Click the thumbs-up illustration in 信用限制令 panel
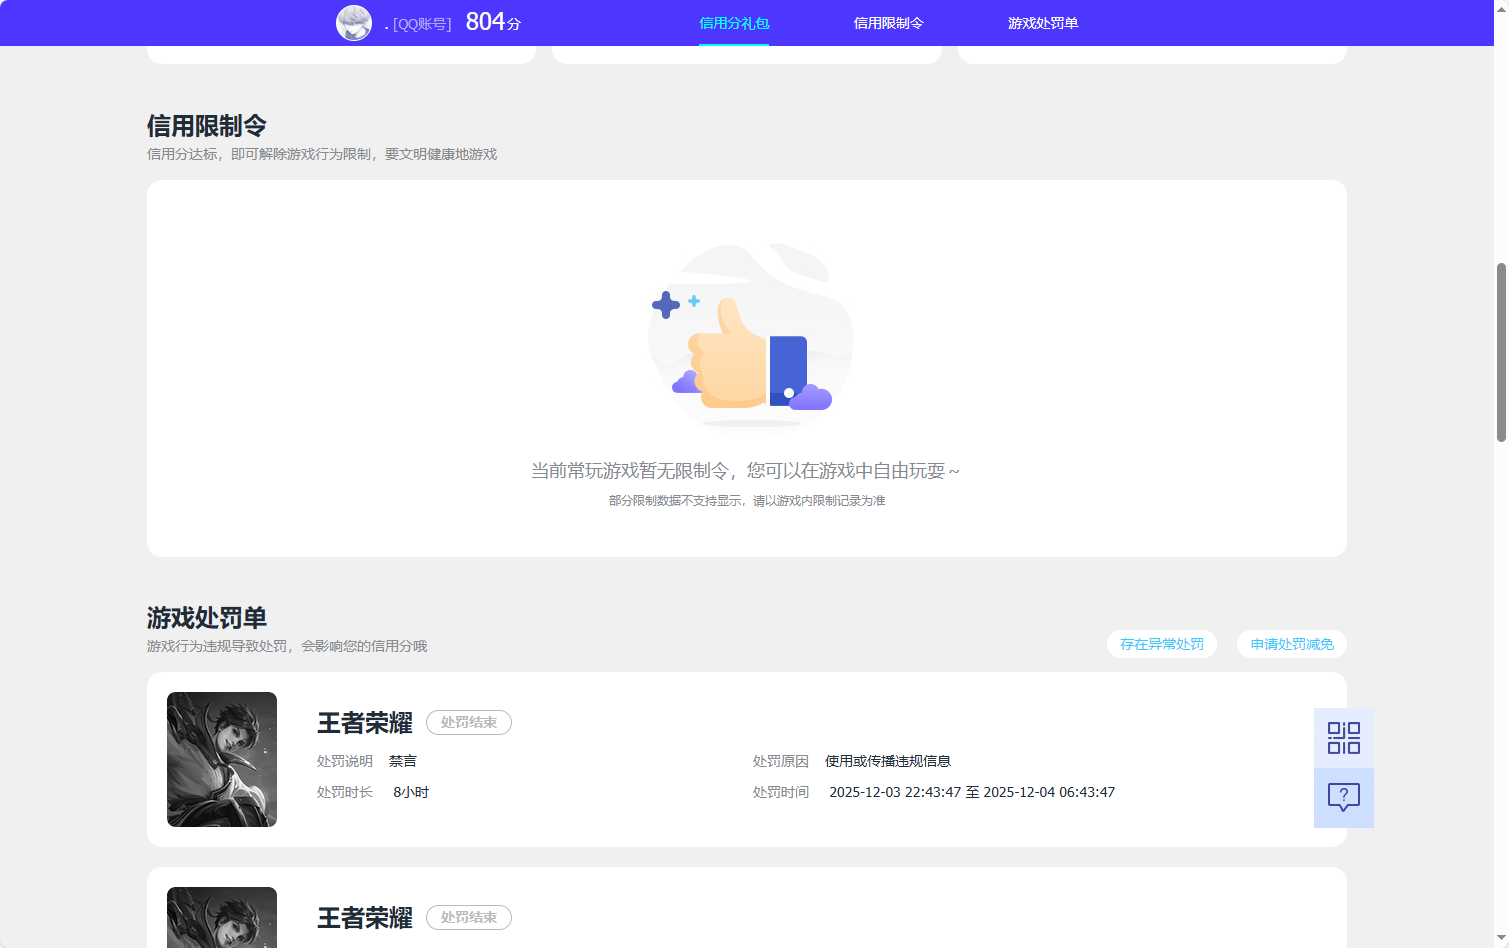Image resolution: width=1509 pixels, height=948 pixels. pos(750,338)
